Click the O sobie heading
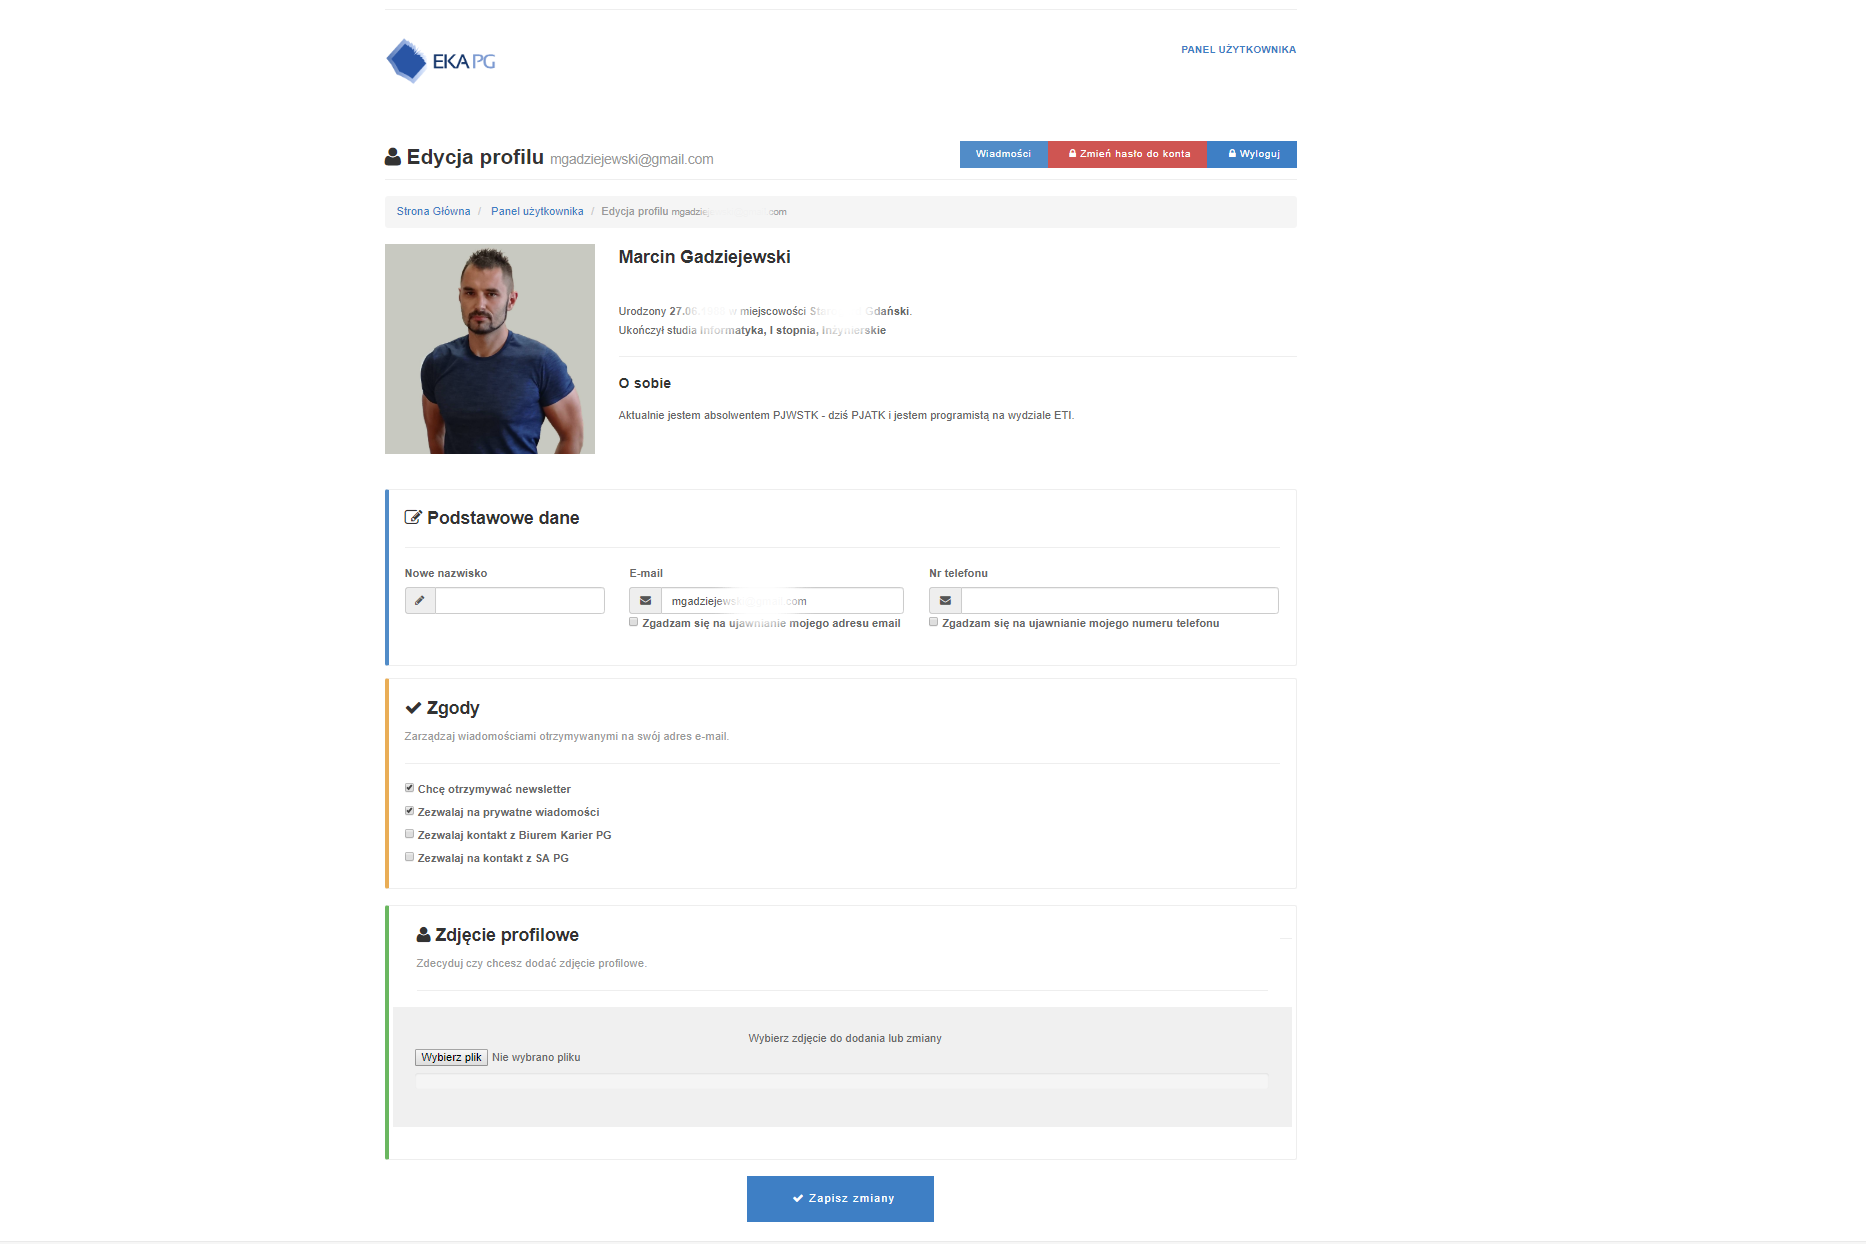The height and width of the screenshot is (1244, 1866). click(645, 383)
